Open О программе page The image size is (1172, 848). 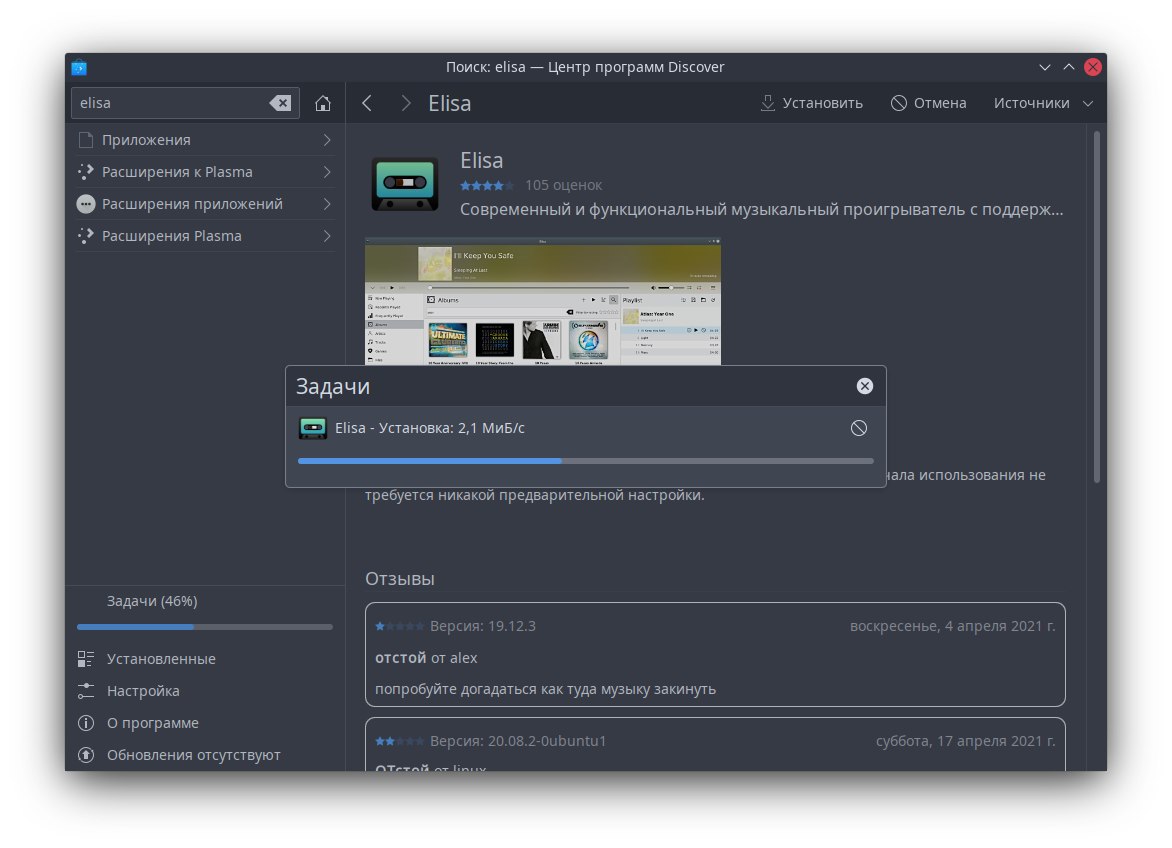coord(205,723)
